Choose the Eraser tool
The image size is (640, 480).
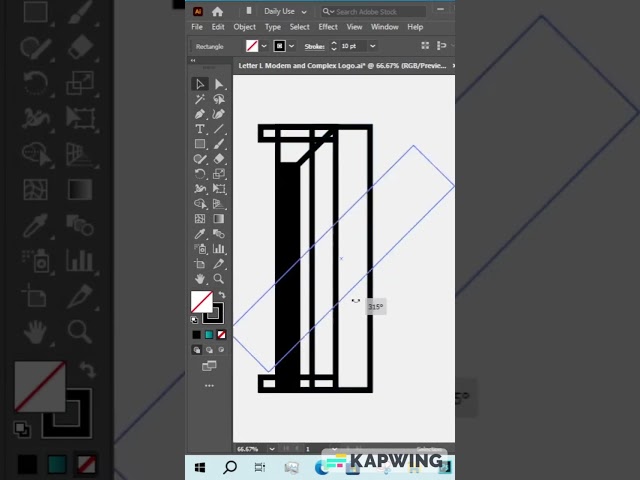219,159
